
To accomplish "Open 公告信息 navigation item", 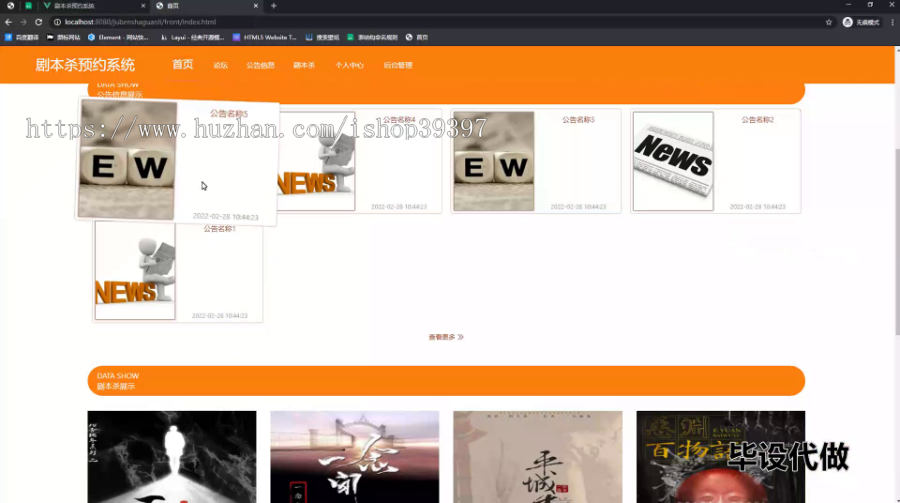I will coord(261,65).
